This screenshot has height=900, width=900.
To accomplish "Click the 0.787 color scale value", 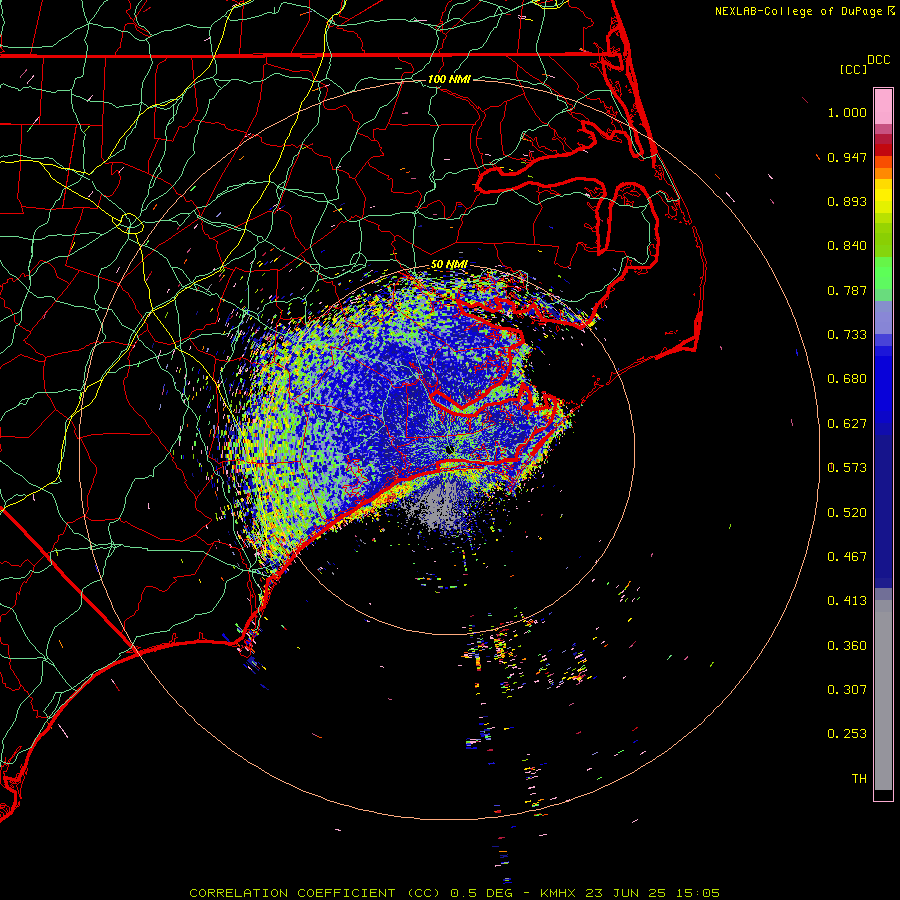I will 847,290.
